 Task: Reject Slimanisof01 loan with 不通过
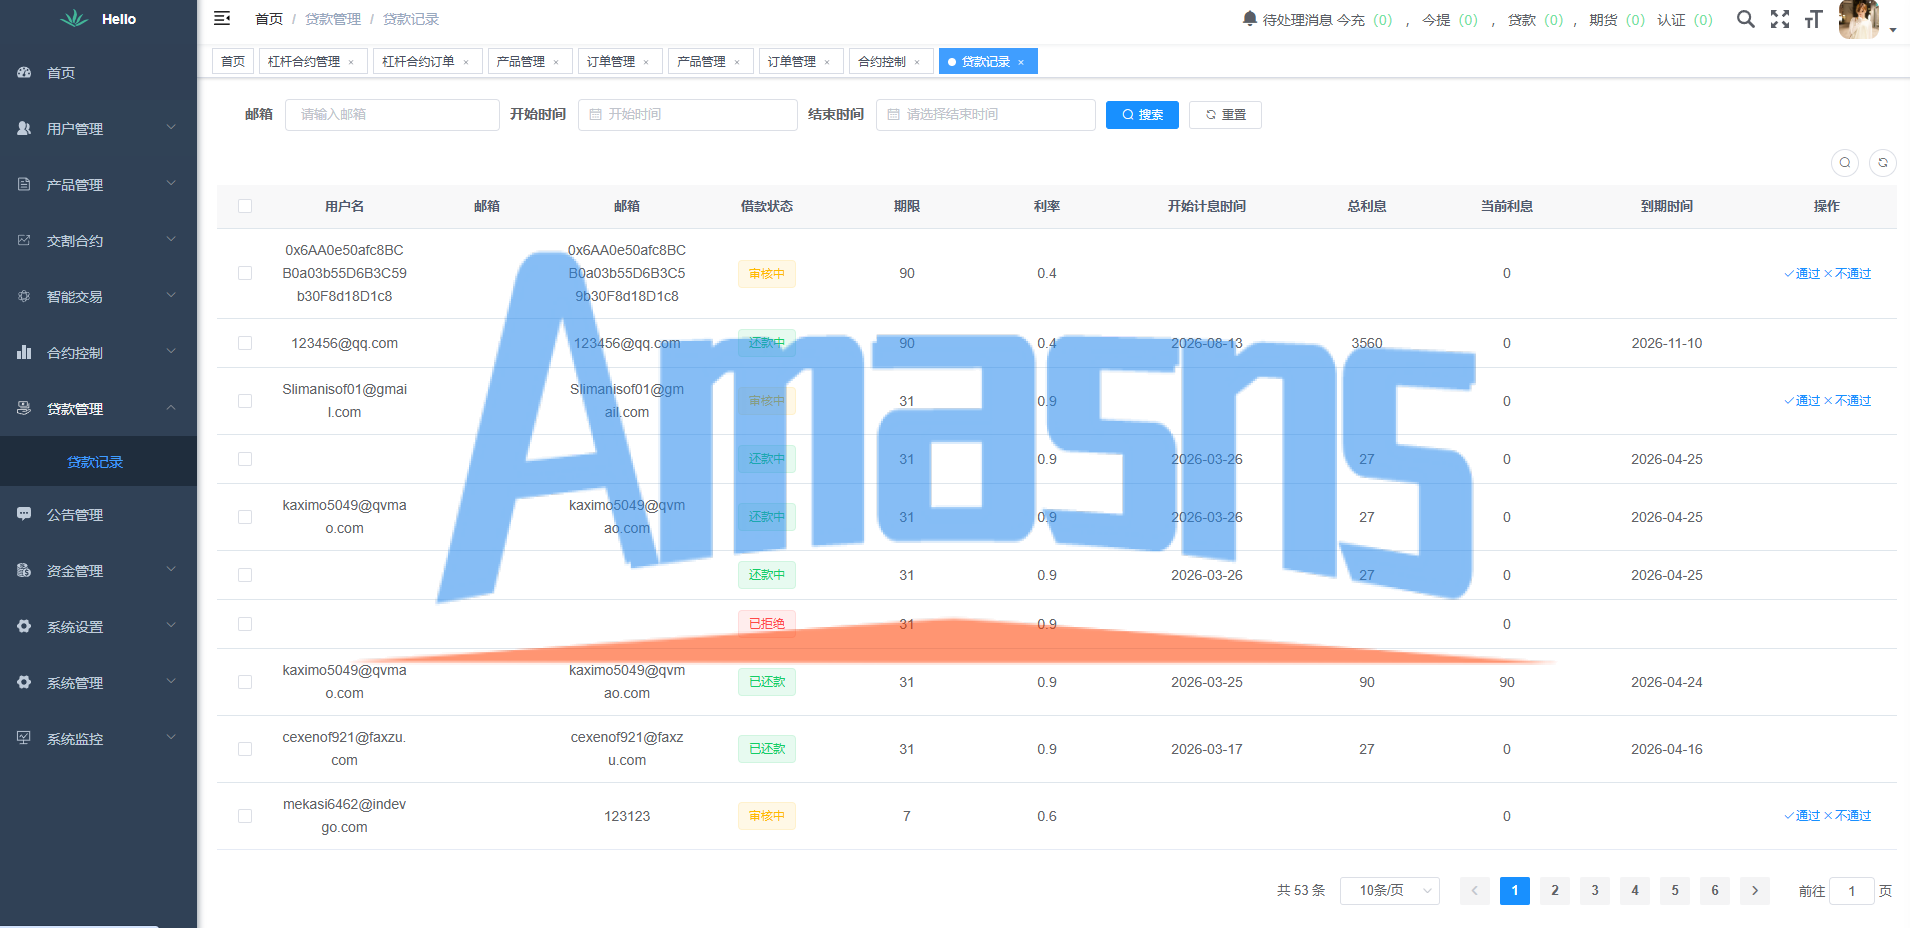[1847, 401]
